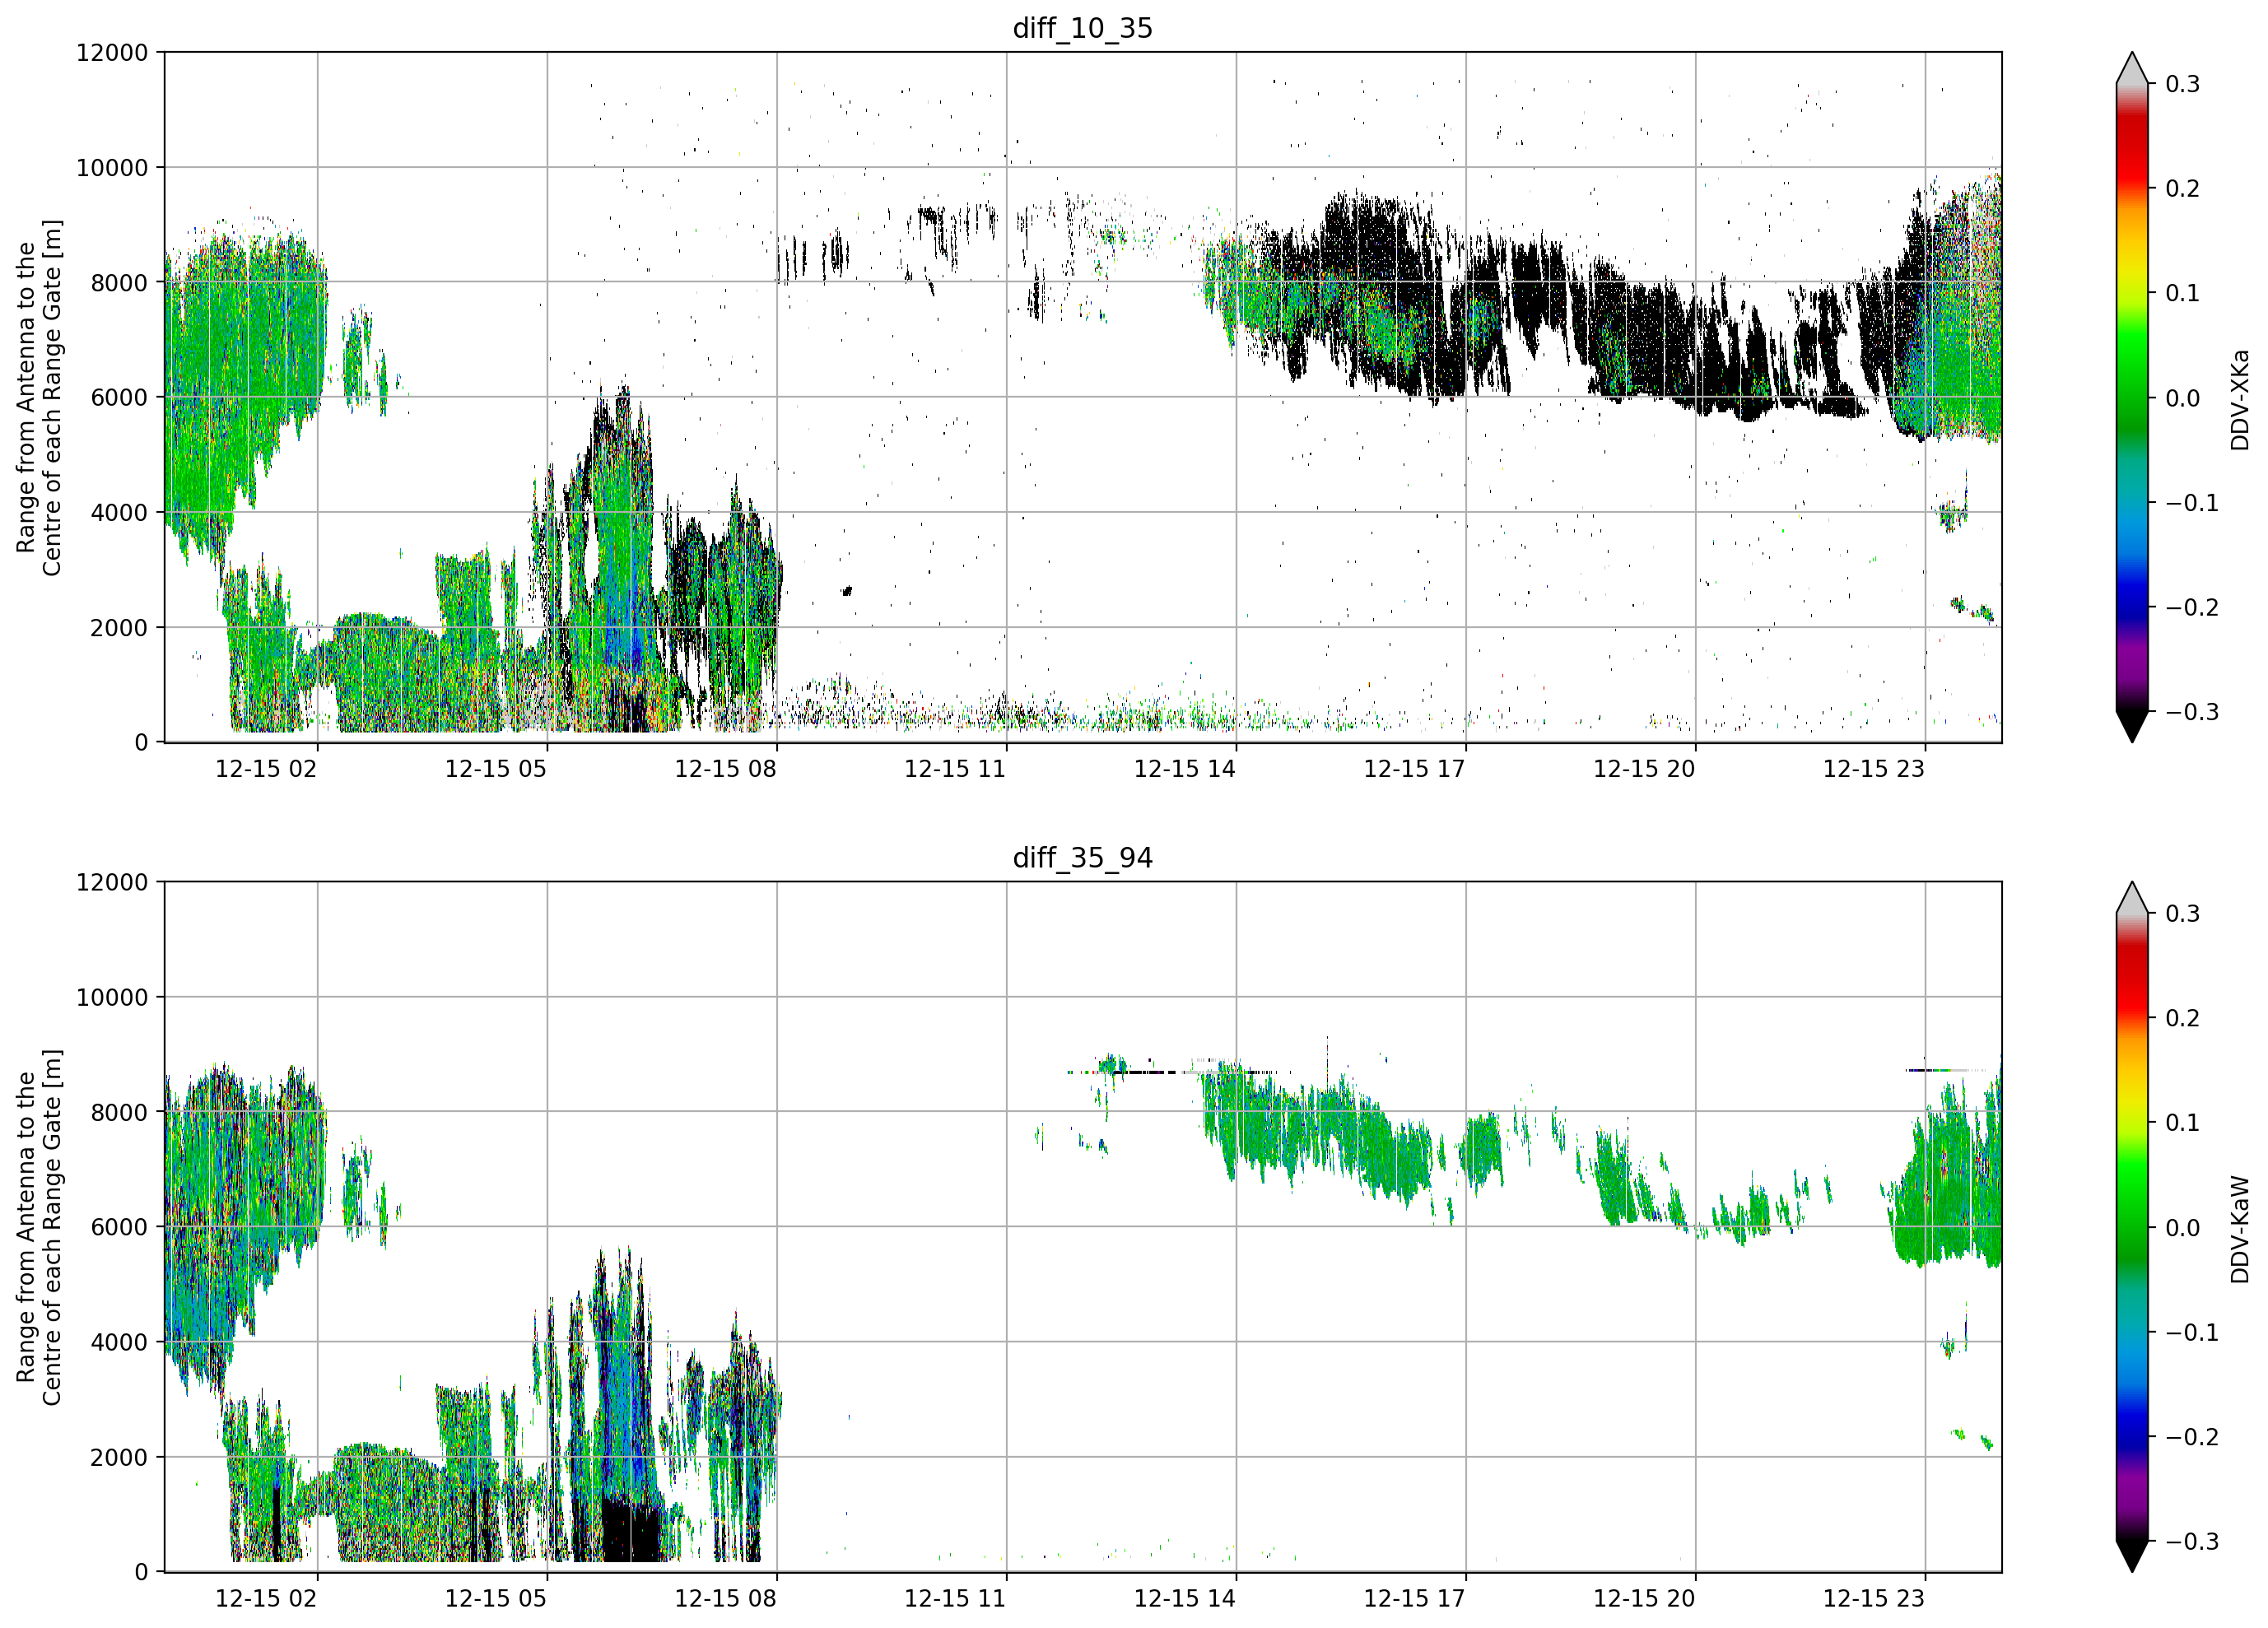Viewport: 2268px width, 1628px height.
Task: Click the black lower extension arrow of DDV-XKa colorbar
Action: pyautogui.click(x=2132, y=725)
